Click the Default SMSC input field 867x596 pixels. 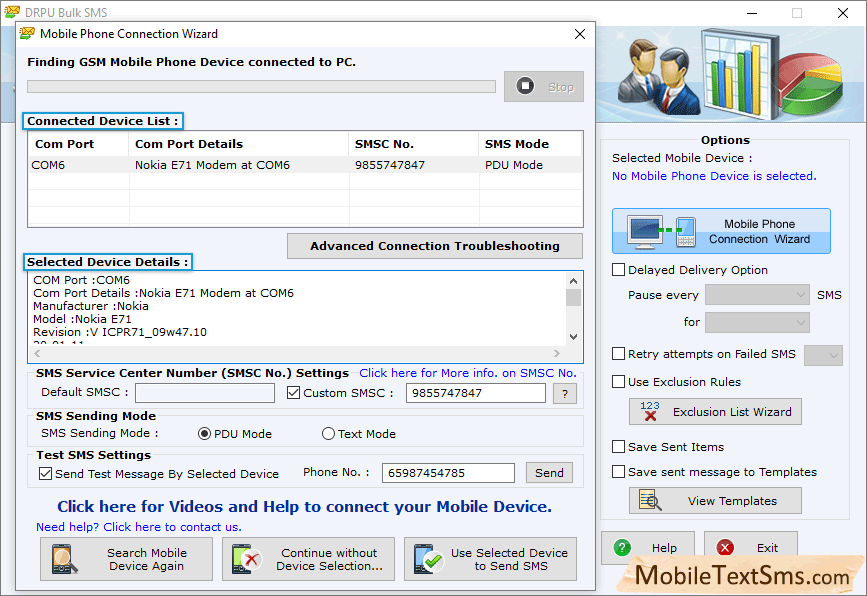click(205, 393)
